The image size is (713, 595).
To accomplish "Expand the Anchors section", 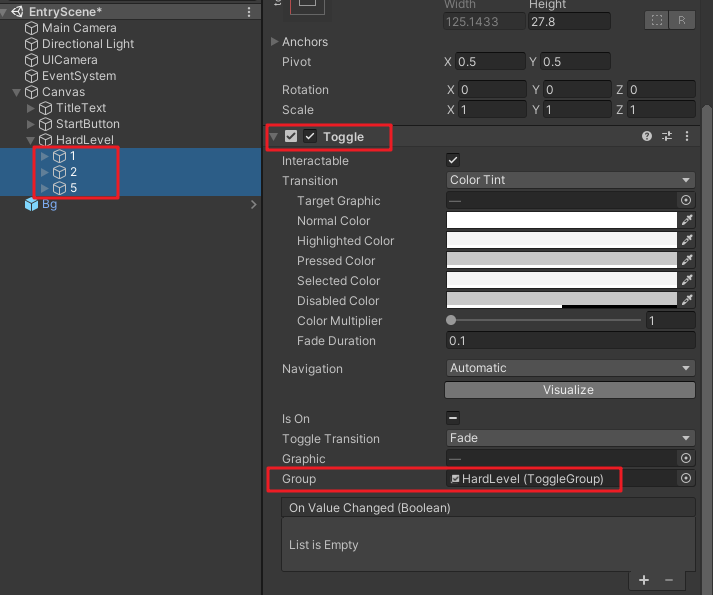I will click(x=274, y=41).
